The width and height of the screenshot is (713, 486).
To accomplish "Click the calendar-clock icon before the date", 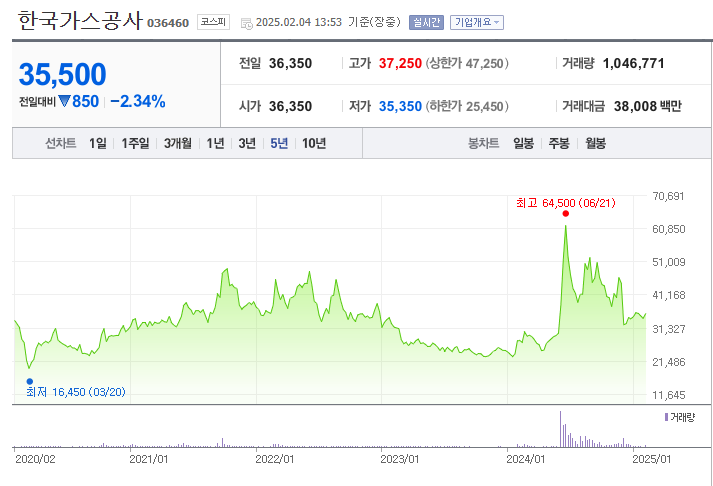I will [x=246, y=23].
